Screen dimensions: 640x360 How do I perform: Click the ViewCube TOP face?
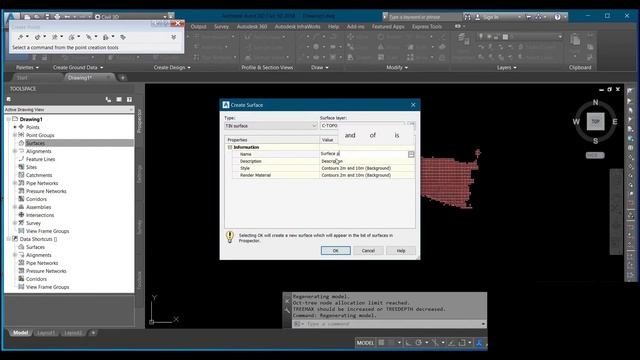point(596,122)
